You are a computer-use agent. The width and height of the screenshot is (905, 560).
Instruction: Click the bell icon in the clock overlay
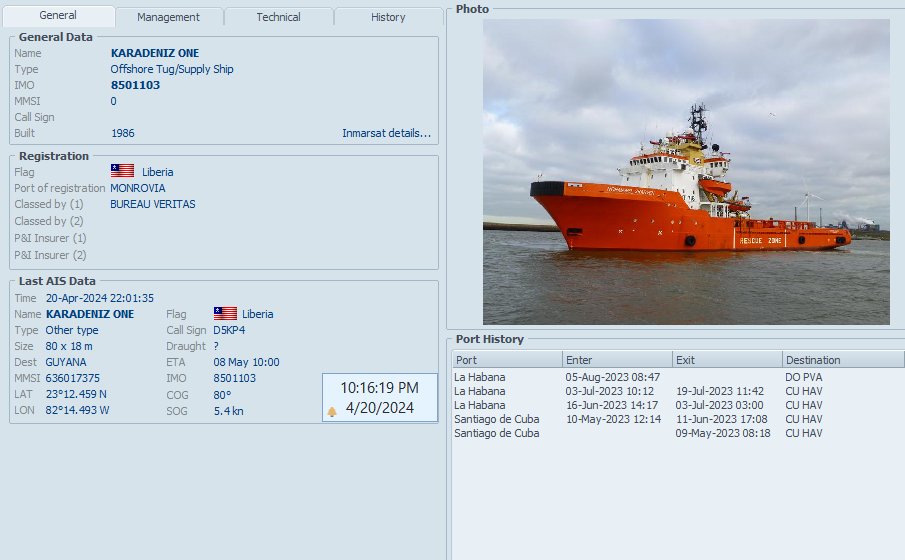click(332, 412)
